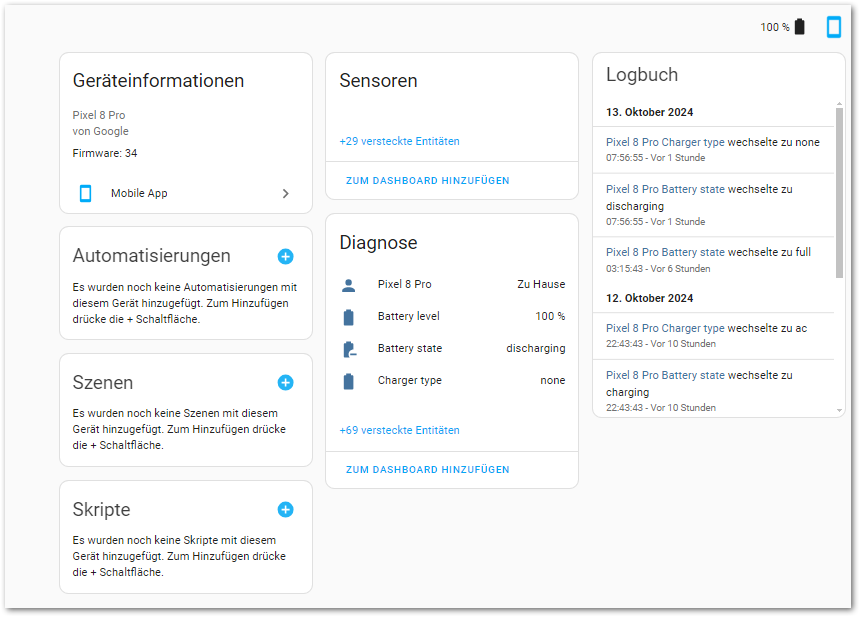Image resolution: width=860 pixels, height=617 pixels.
Task: Click the Battery state discharging icon
Action: [348, 349]
